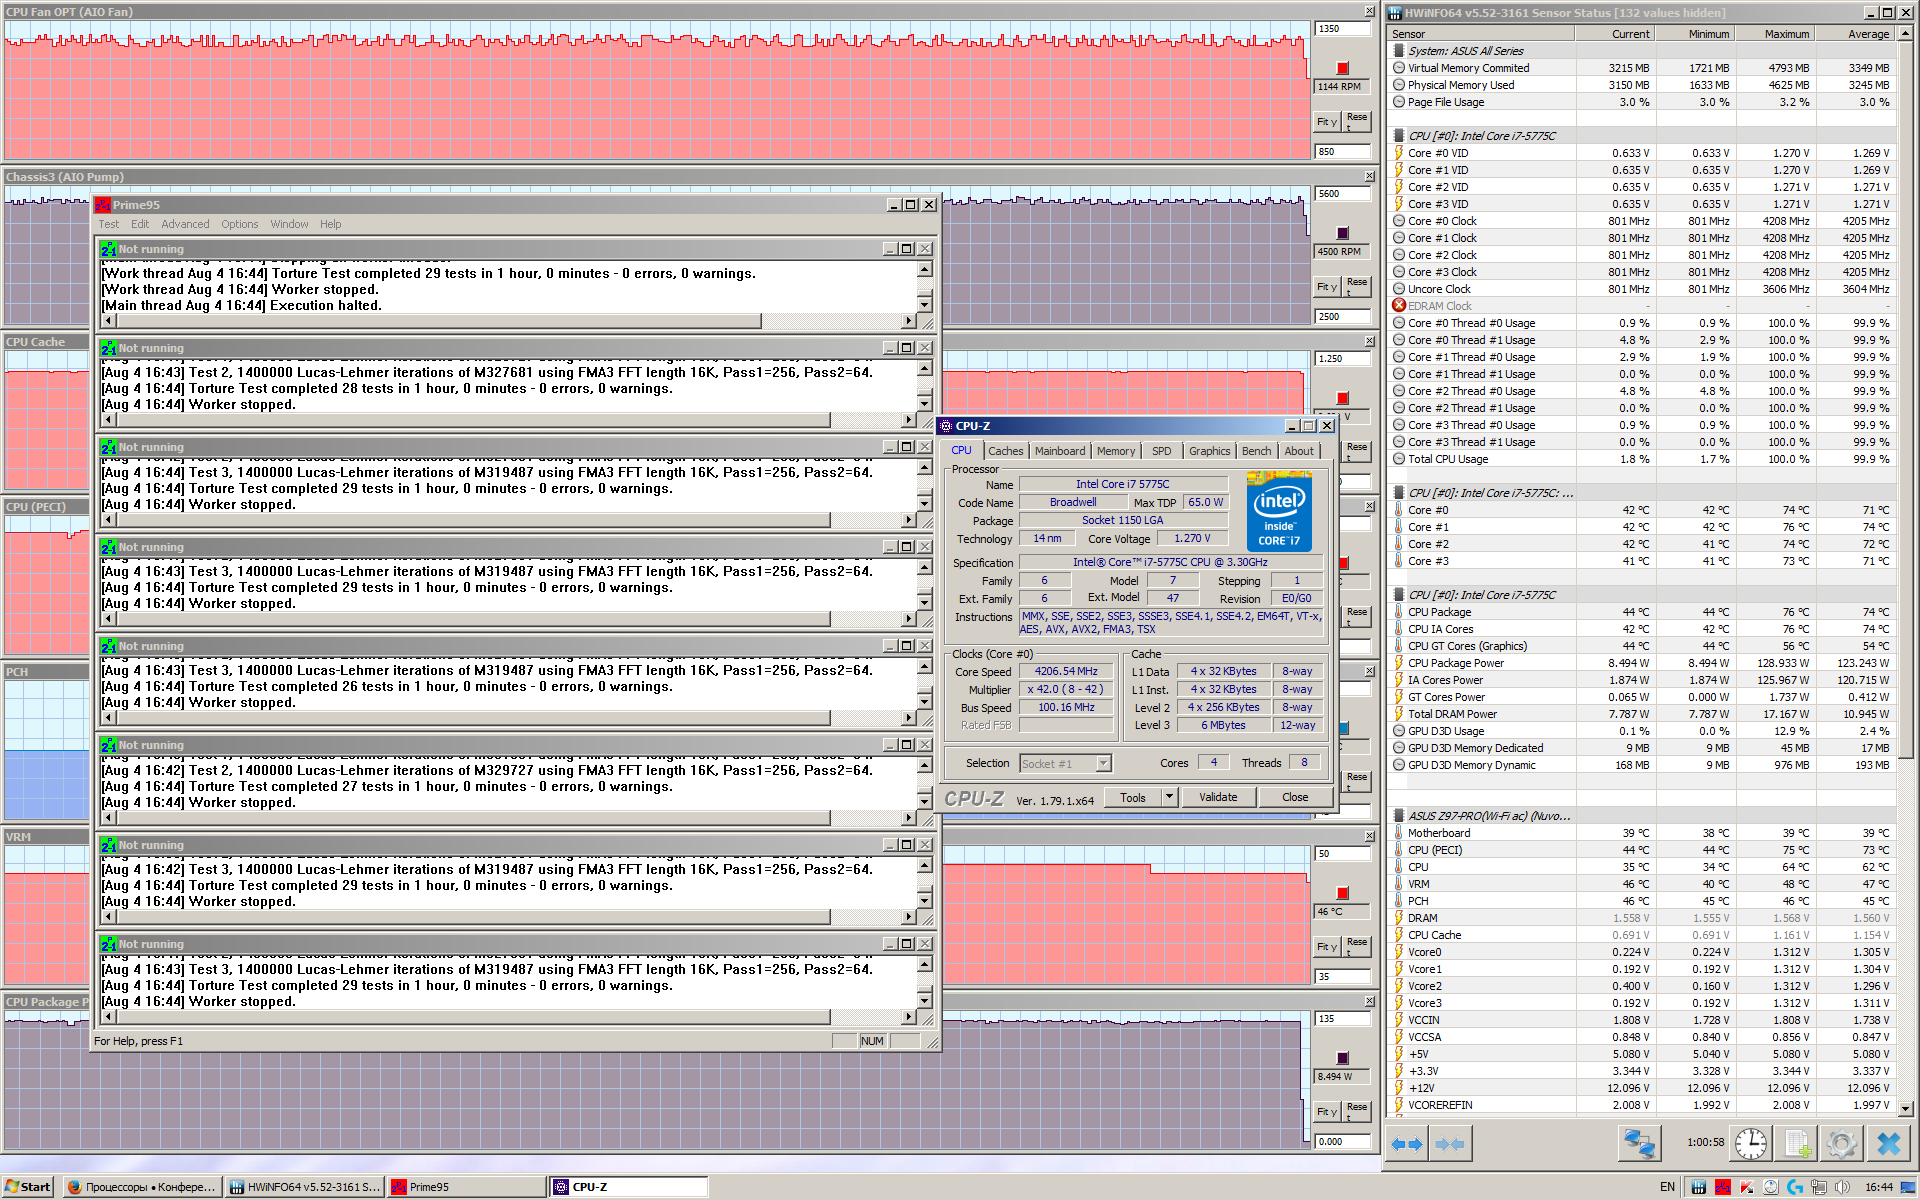
Task: Click the volume speaker icon in system tray
Action: tap(1842, 1187)
